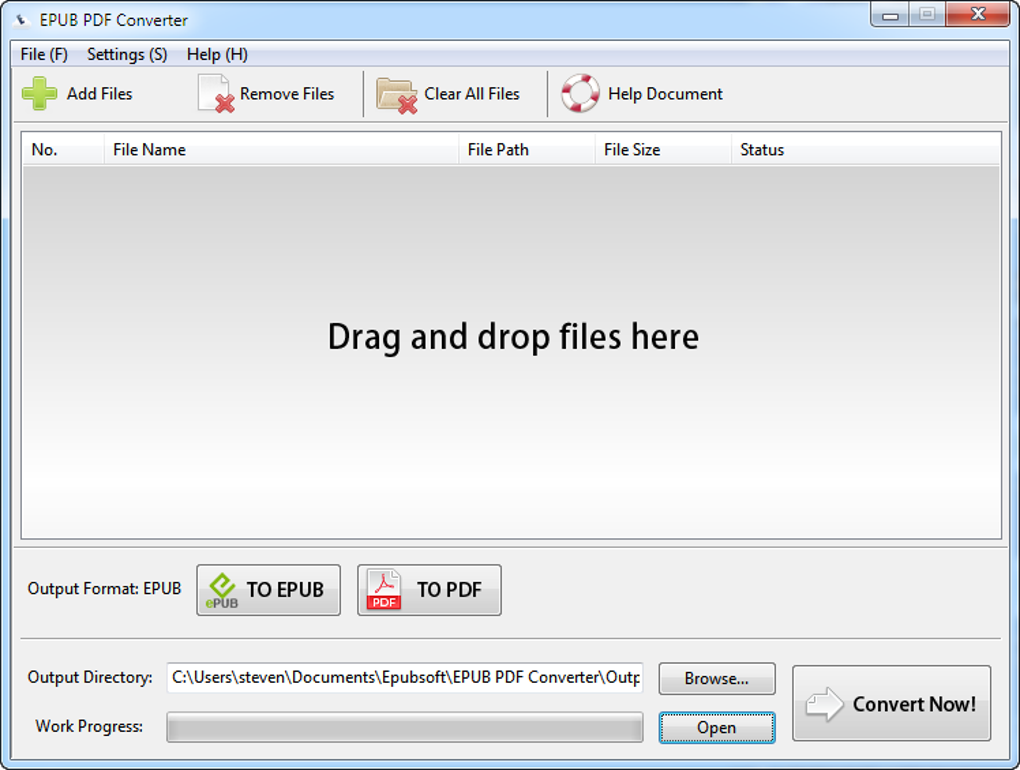Click the Drag and drop files here area

coord(512,351)
